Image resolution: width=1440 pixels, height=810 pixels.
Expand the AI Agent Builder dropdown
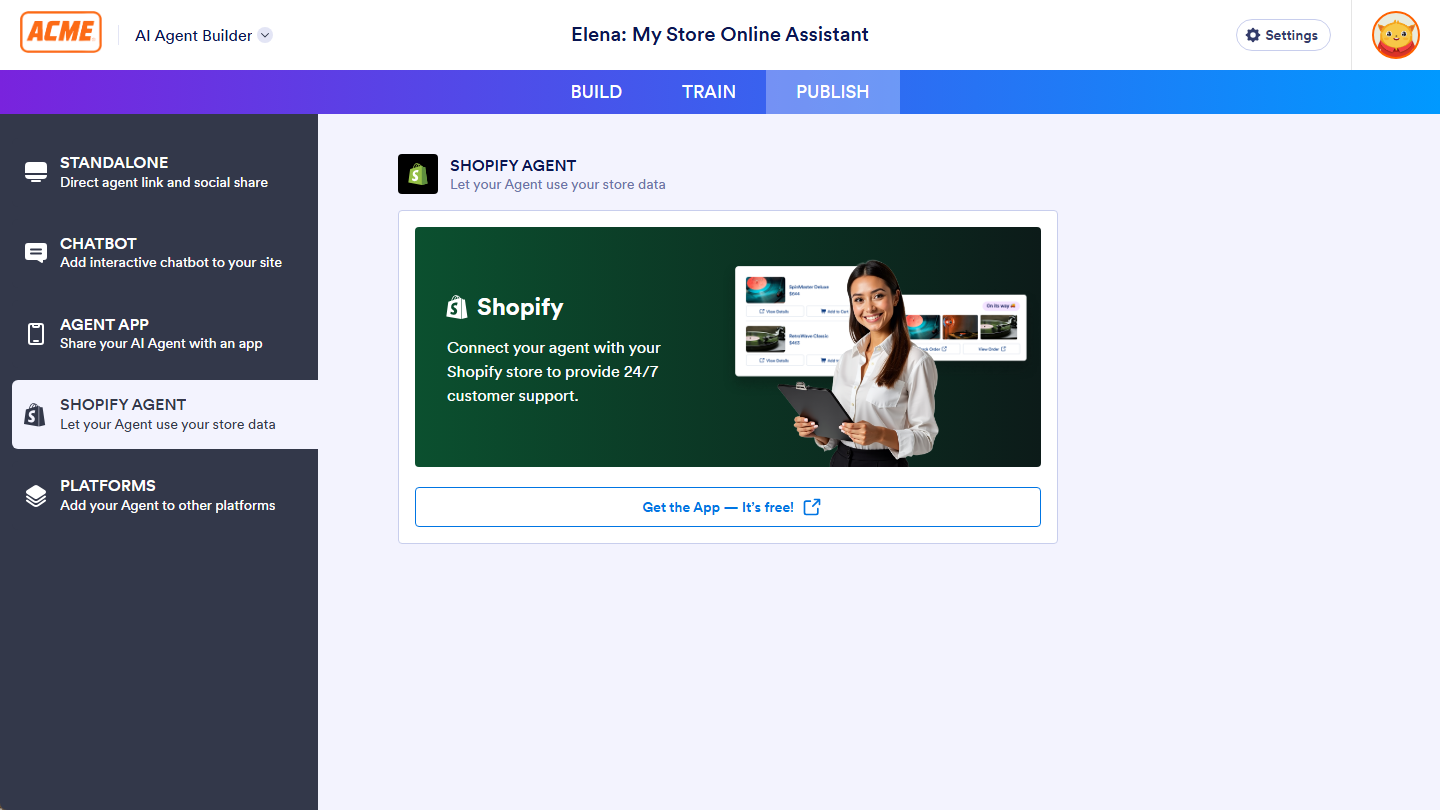coord(265,34)
